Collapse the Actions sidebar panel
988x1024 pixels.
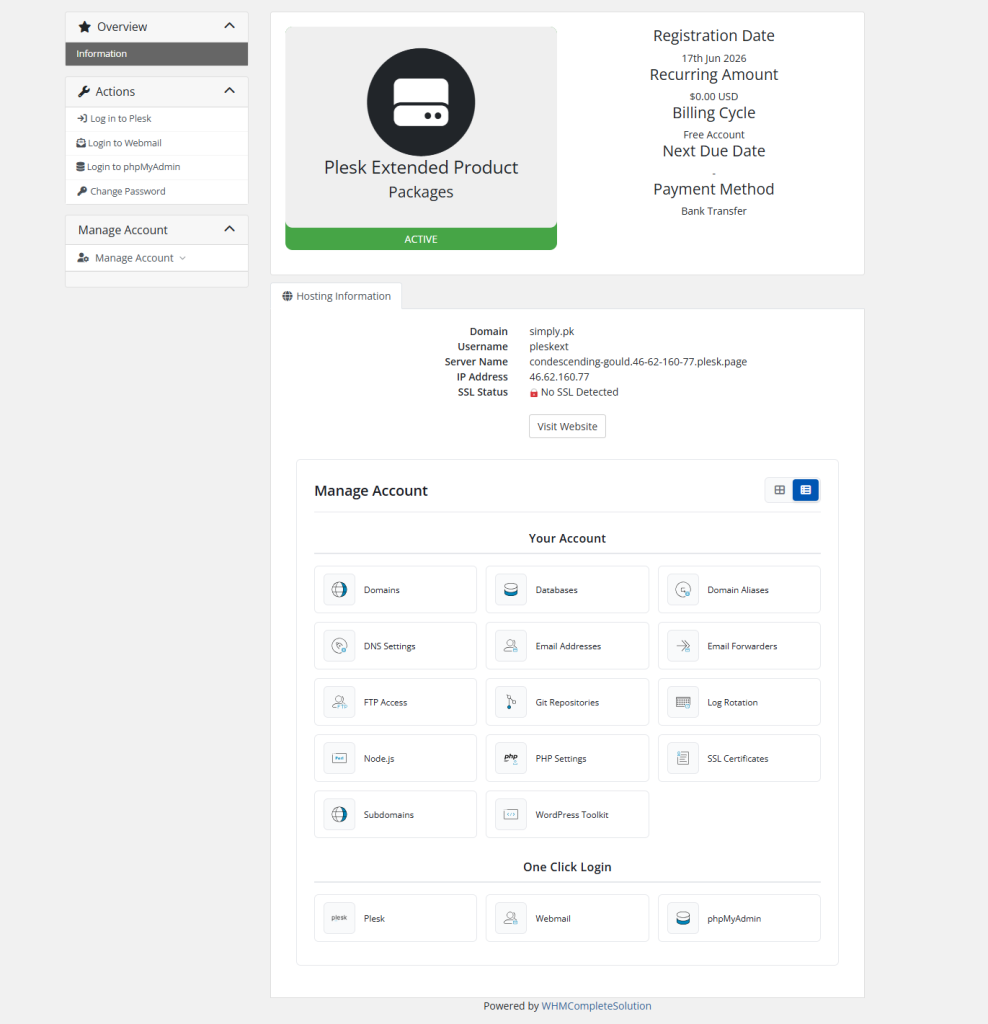click(x=229, y=91)
